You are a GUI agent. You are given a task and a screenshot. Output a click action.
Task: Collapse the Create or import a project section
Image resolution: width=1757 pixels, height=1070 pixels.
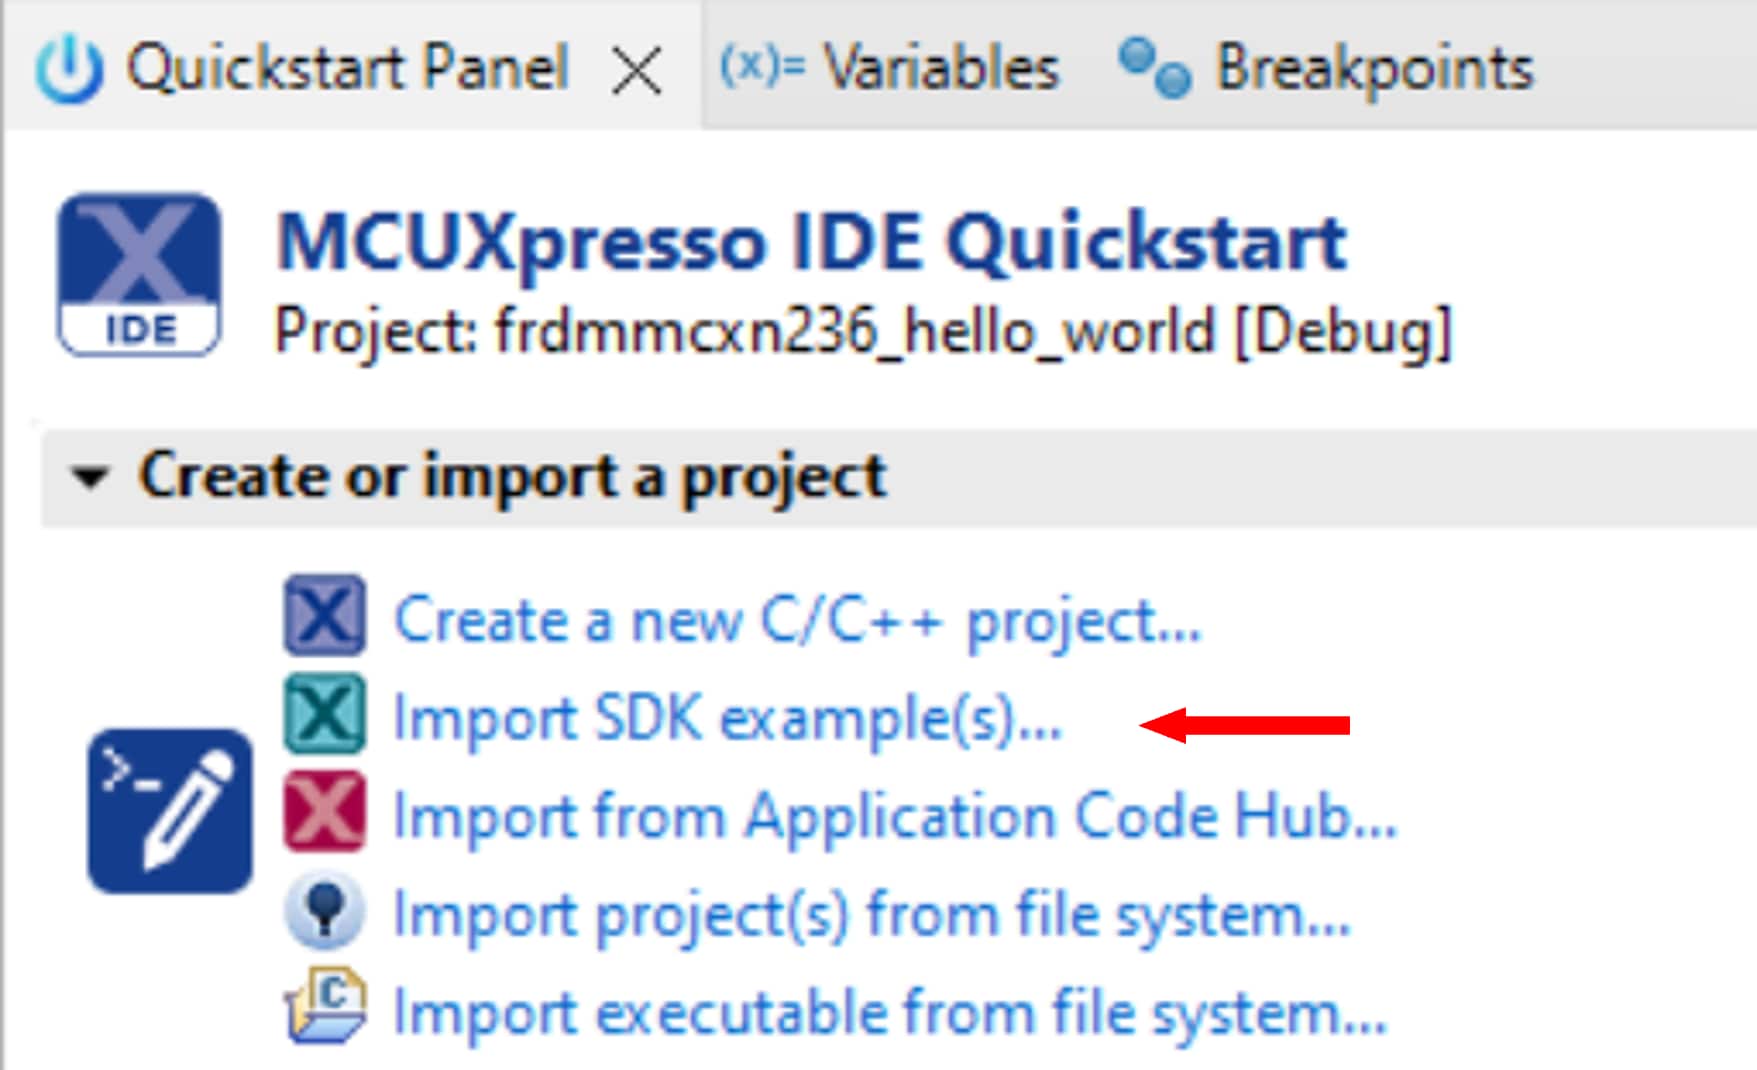89,477
